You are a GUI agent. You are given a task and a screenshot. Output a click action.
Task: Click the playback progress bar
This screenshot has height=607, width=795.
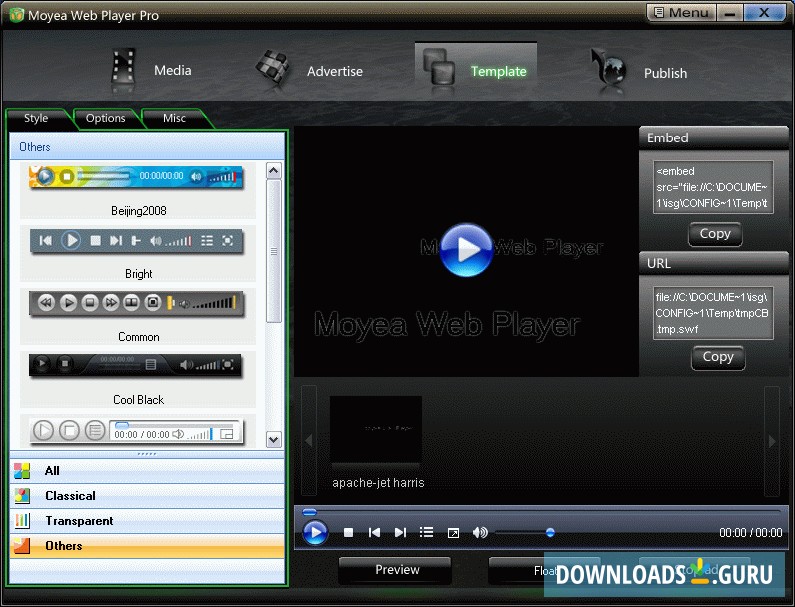540,512
